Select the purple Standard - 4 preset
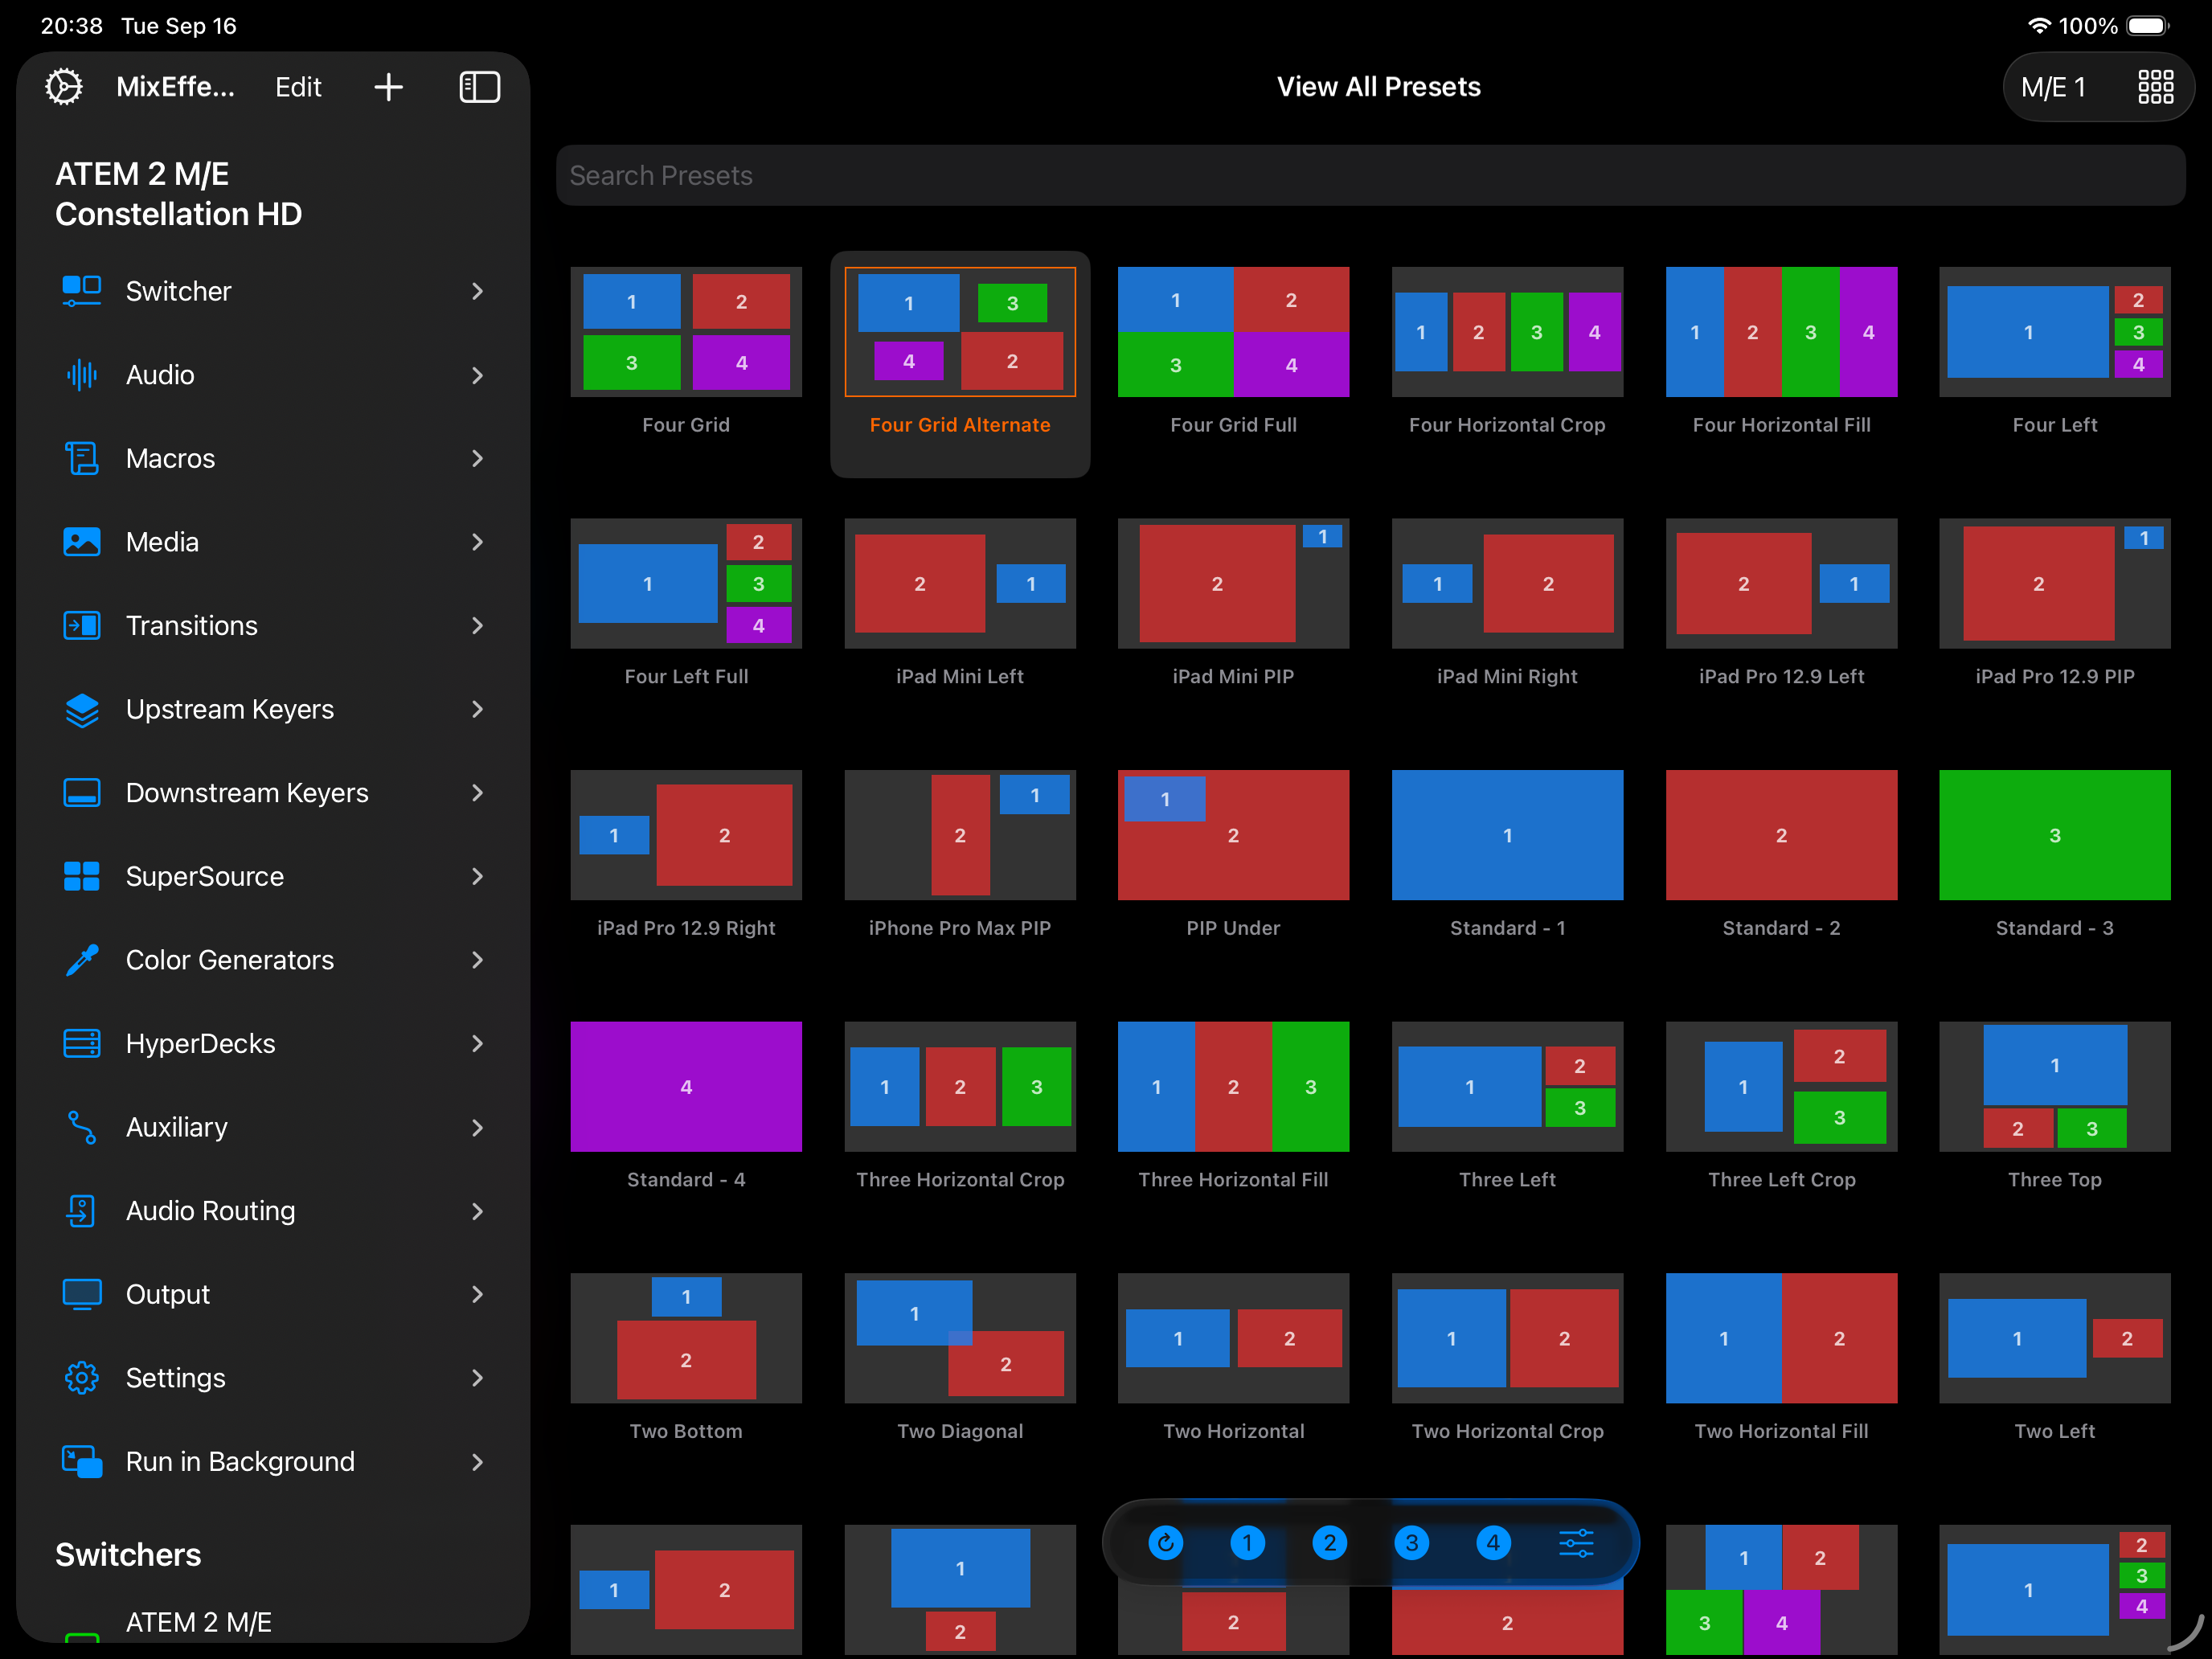The width and height of the screenshot is (2212, 1659). tap(686, 1086)
